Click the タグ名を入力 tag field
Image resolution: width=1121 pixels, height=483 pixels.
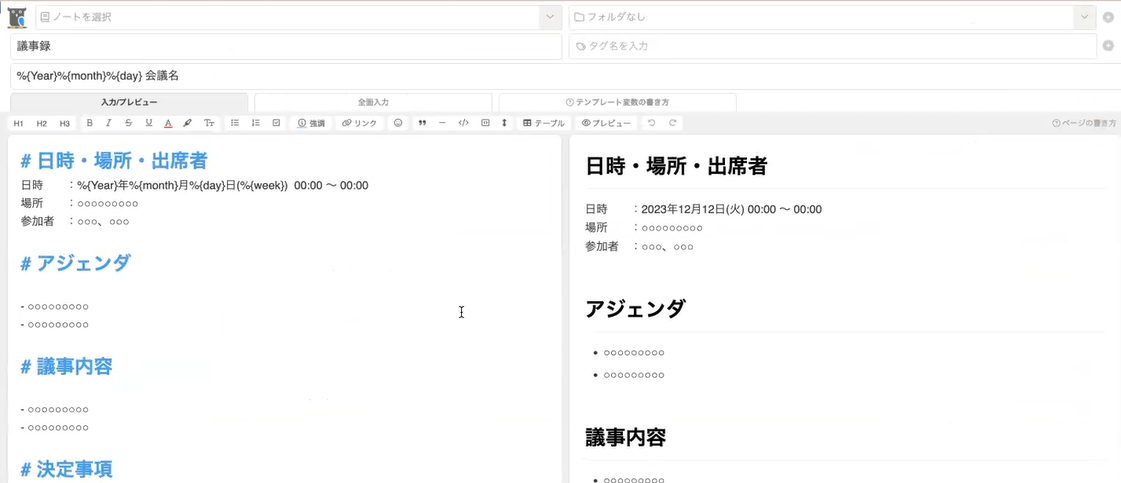[x=833, y=46]
